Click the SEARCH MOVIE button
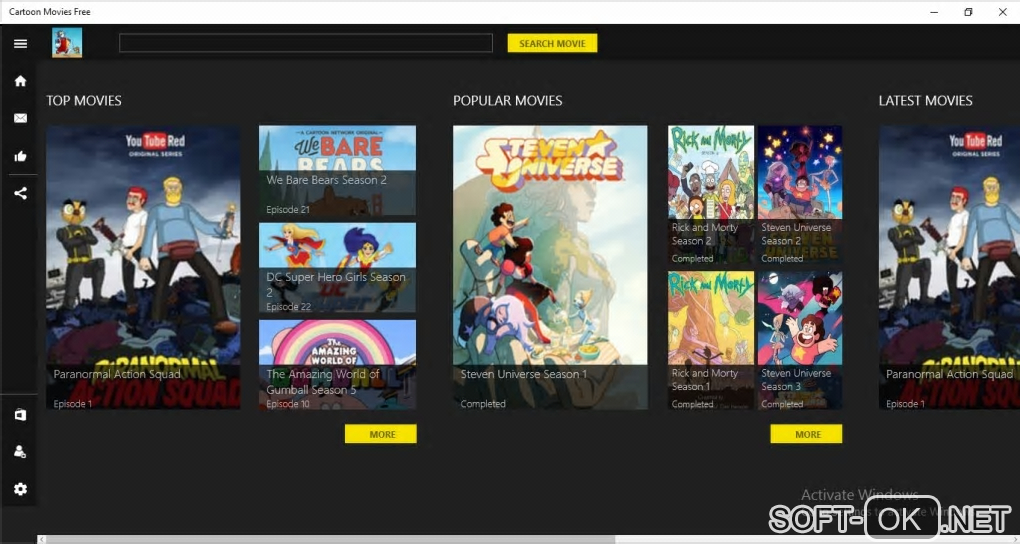This screenshot has width=1020, height=544. click(x=552, y=44)
